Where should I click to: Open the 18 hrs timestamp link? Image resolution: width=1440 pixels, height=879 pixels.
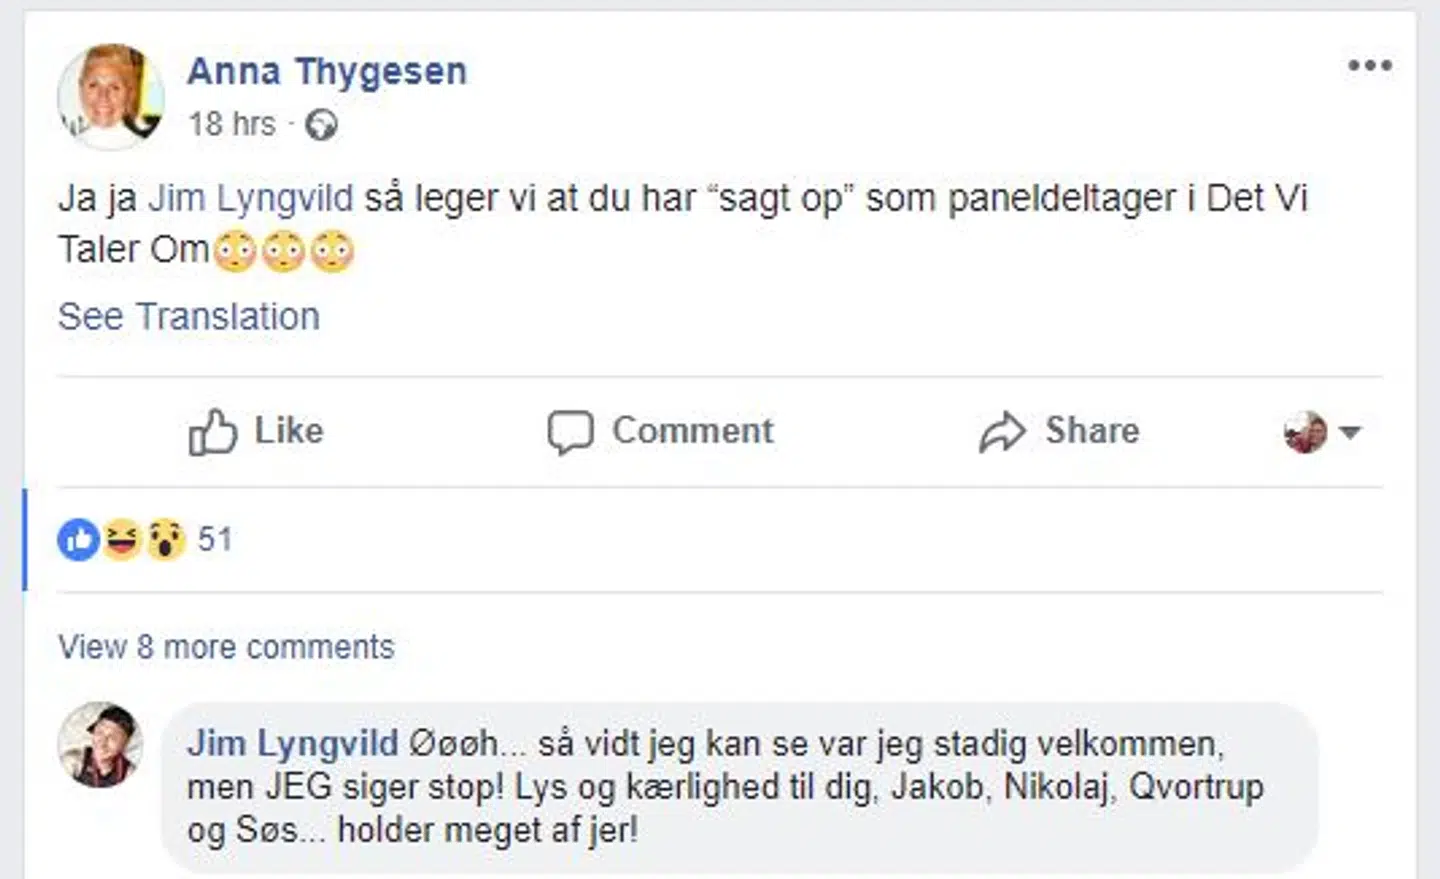232,125
